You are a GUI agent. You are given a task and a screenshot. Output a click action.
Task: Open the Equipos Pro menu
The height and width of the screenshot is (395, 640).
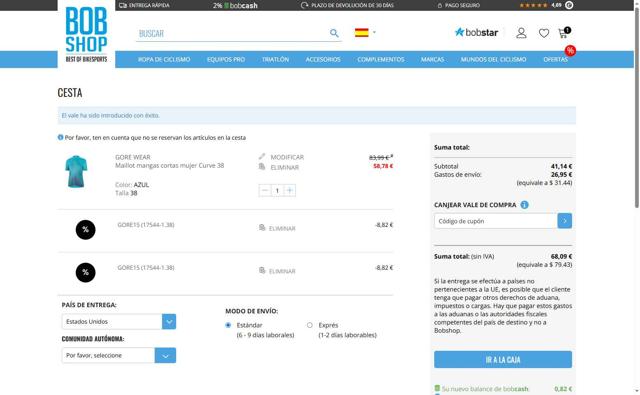pos(226,60)
